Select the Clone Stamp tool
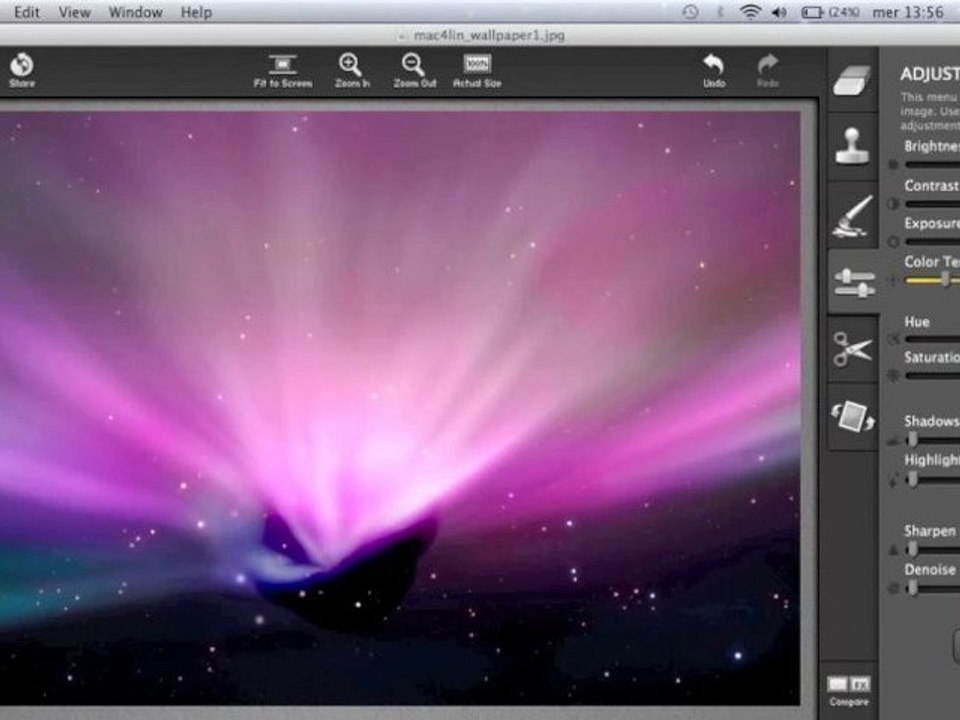Viewport: 960px width, 720px height. pos(852,146)
